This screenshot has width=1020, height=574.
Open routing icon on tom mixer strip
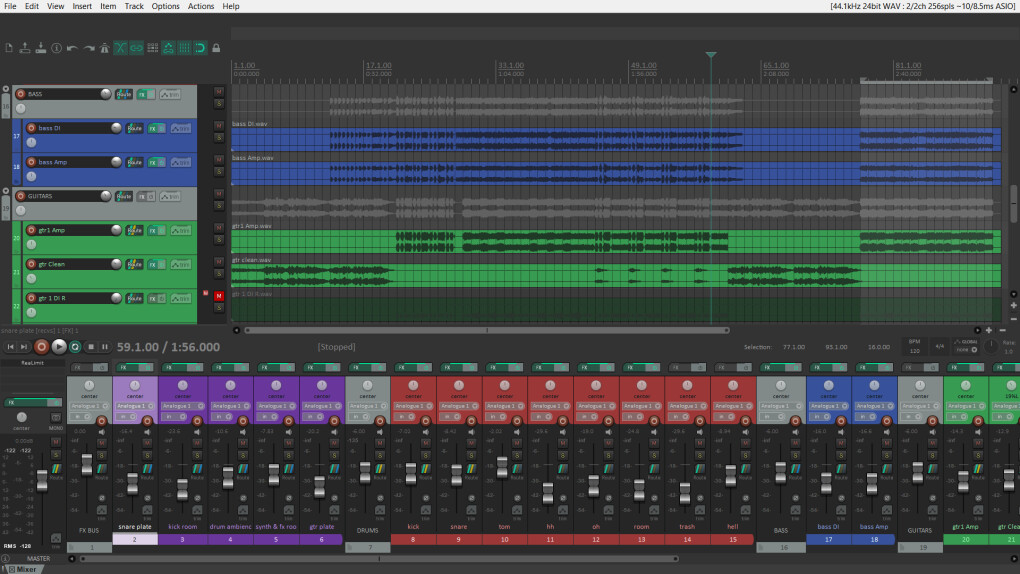517,469
